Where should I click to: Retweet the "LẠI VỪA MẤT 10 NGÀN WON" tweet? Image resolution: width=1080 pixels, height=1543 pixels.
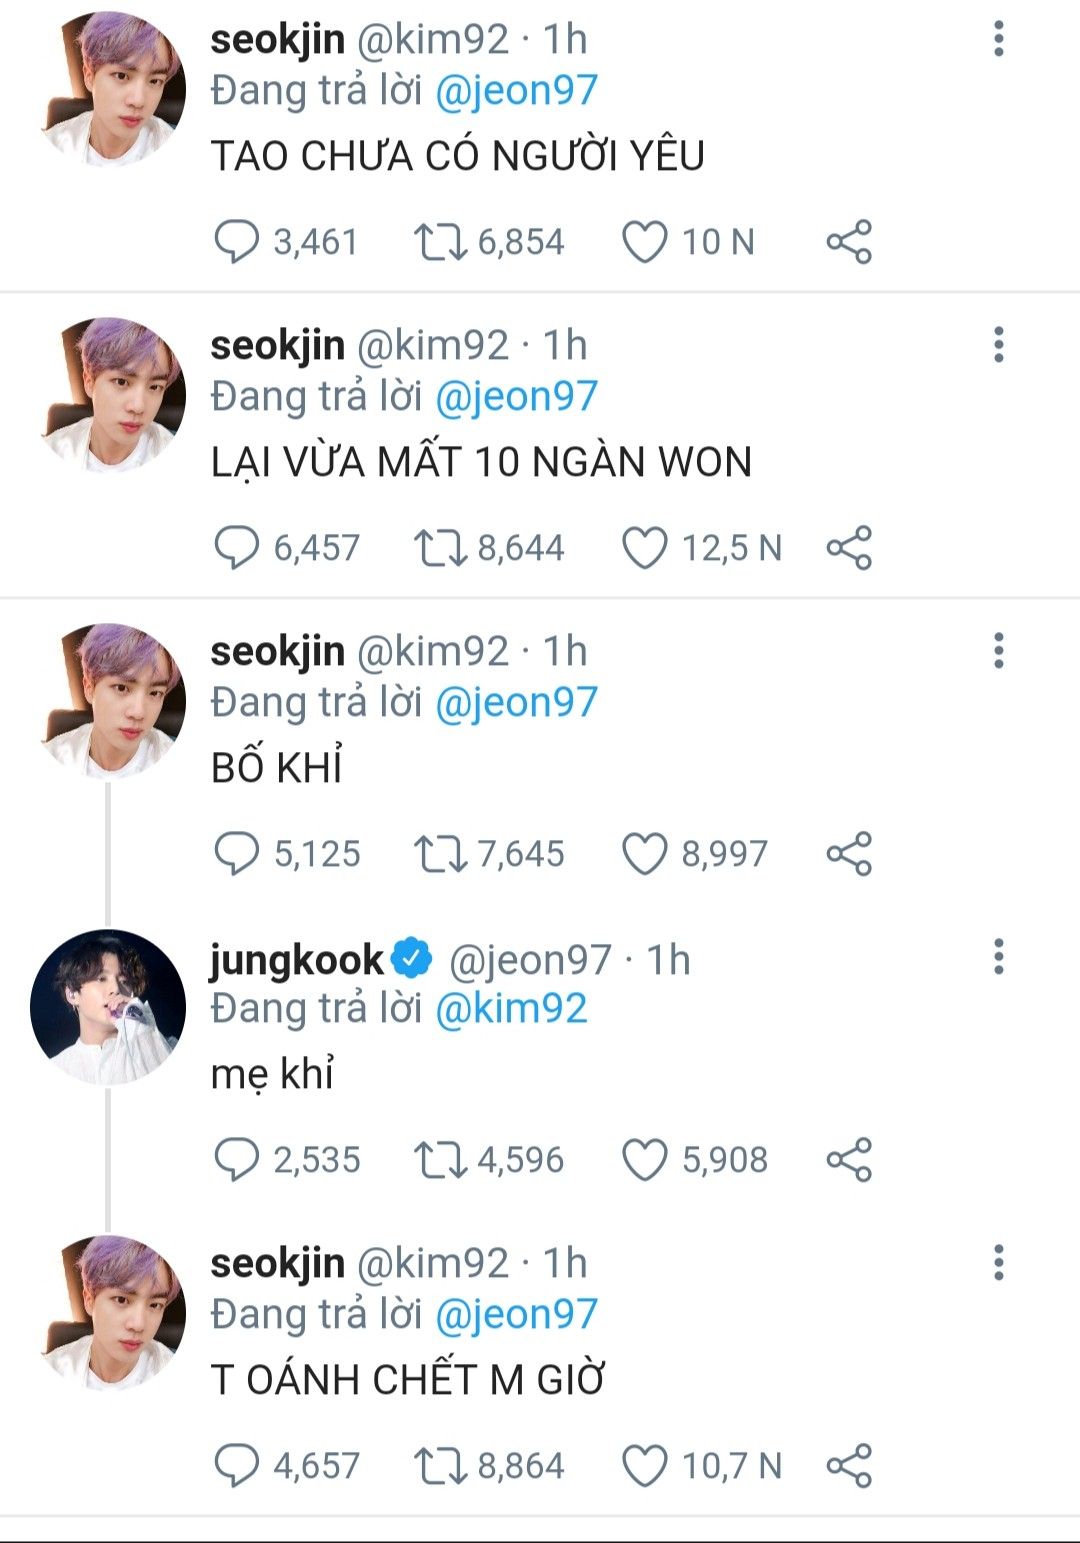point(439,548)
